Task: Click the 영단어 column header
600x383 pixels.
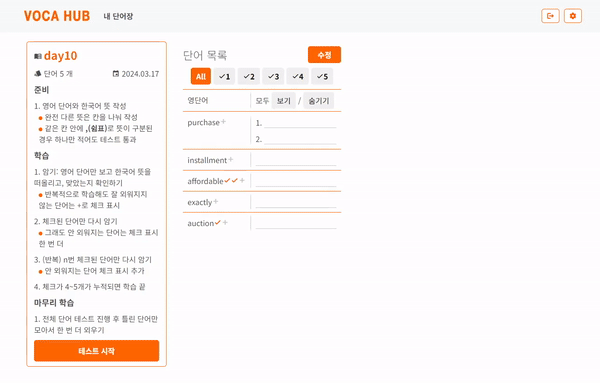Action: 198,100
